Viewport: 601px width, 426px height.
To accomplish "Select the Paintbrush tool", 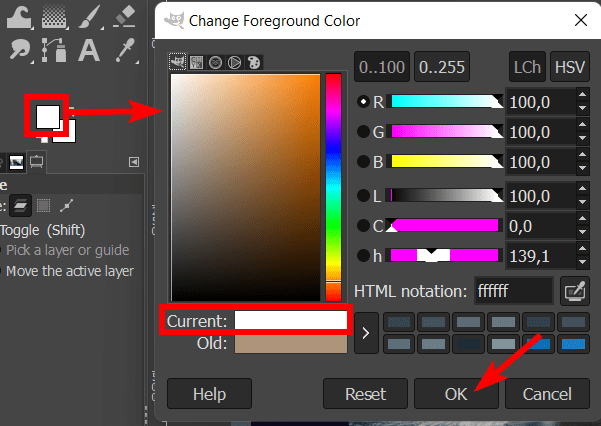I will 89,15.
